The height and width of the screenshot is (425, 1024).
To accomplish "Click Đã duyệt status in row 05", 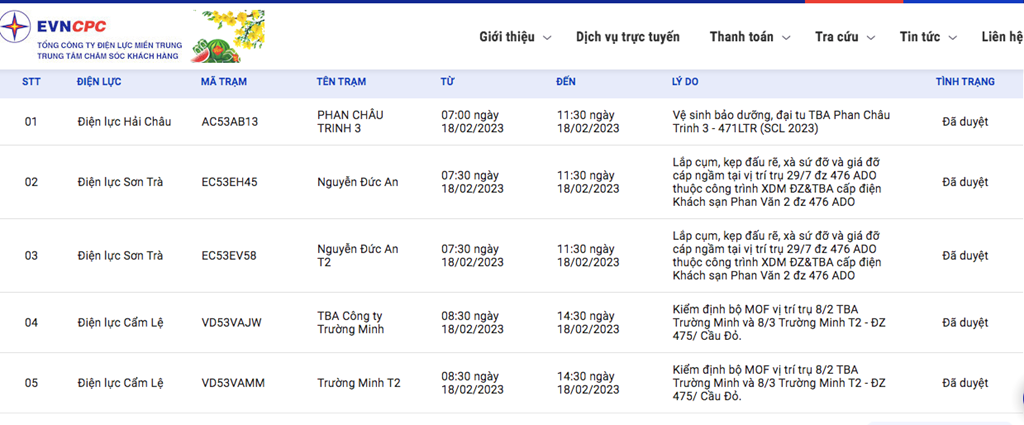I will pyautogui.click(x=965, y=383).
